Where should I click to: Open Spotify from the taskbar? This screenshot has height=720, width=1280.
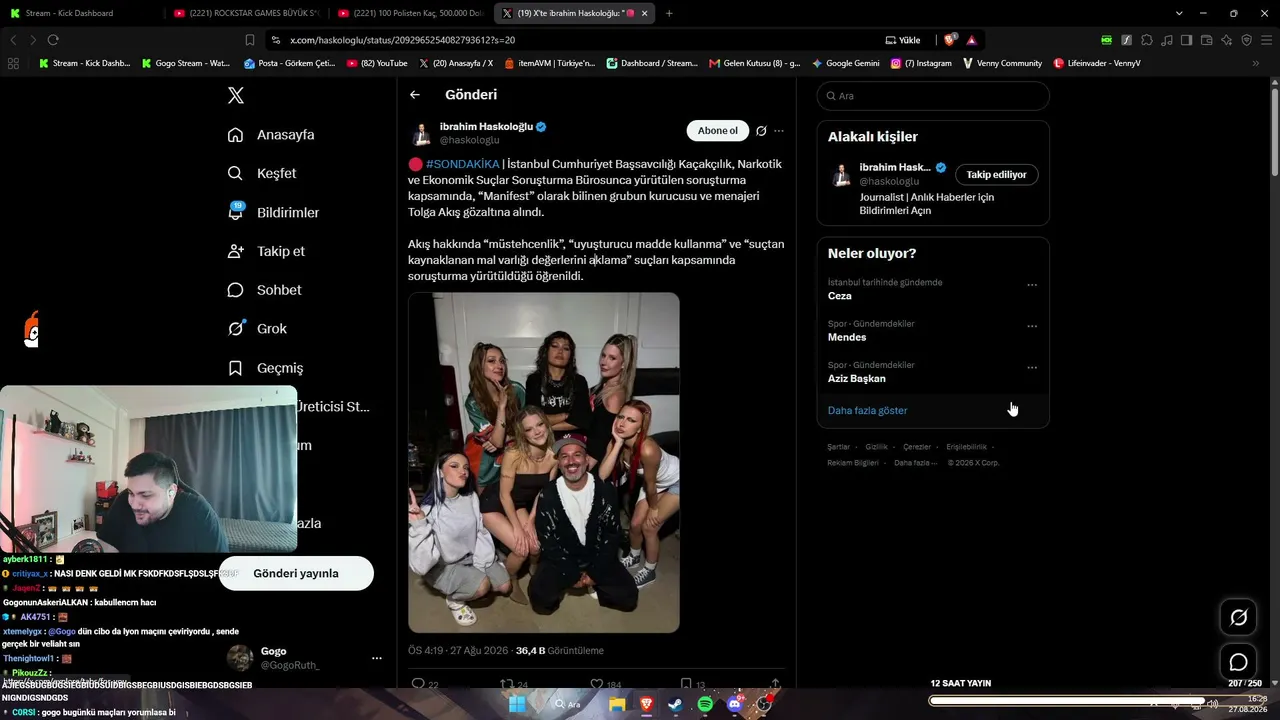click(x=705, y=704)
